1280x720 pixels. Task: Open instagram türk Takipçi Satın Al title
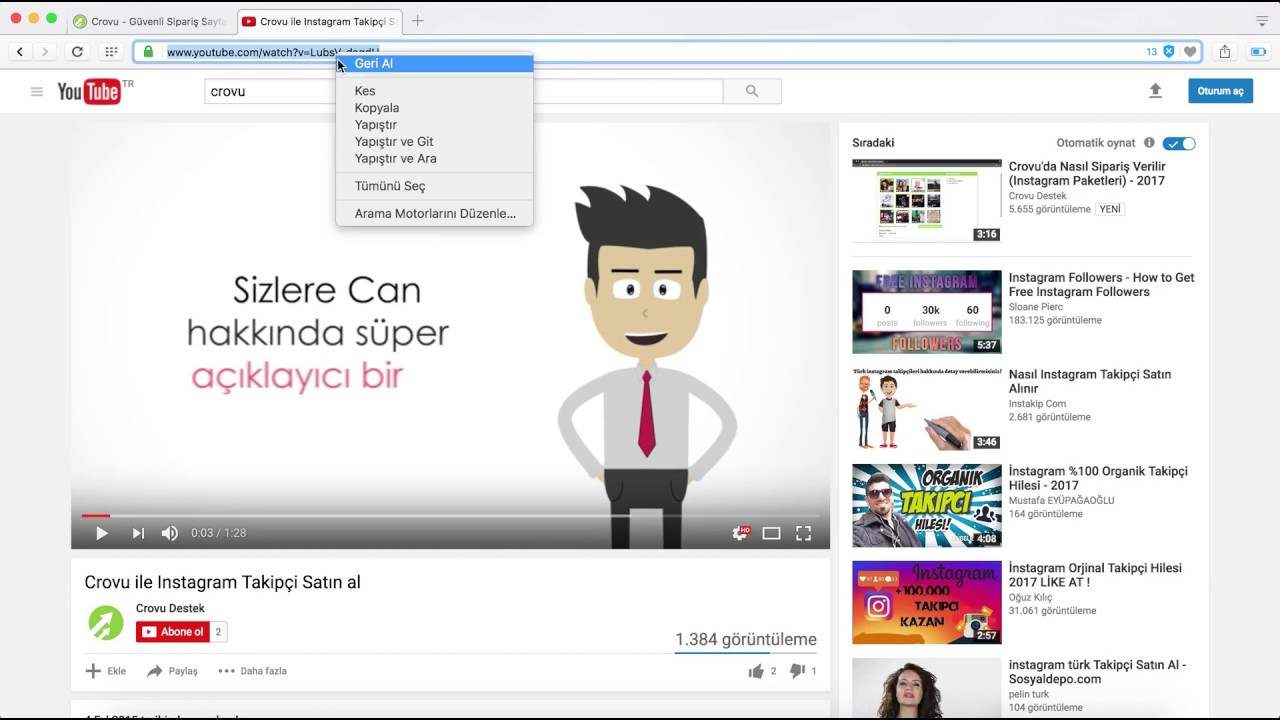click(1097, 672)
